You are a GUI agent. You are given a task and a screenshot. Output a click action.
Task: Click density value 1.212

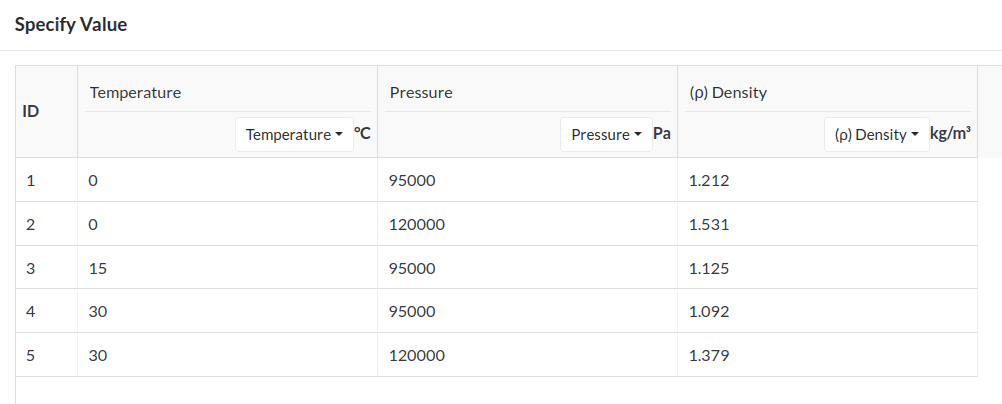point(709,181)
